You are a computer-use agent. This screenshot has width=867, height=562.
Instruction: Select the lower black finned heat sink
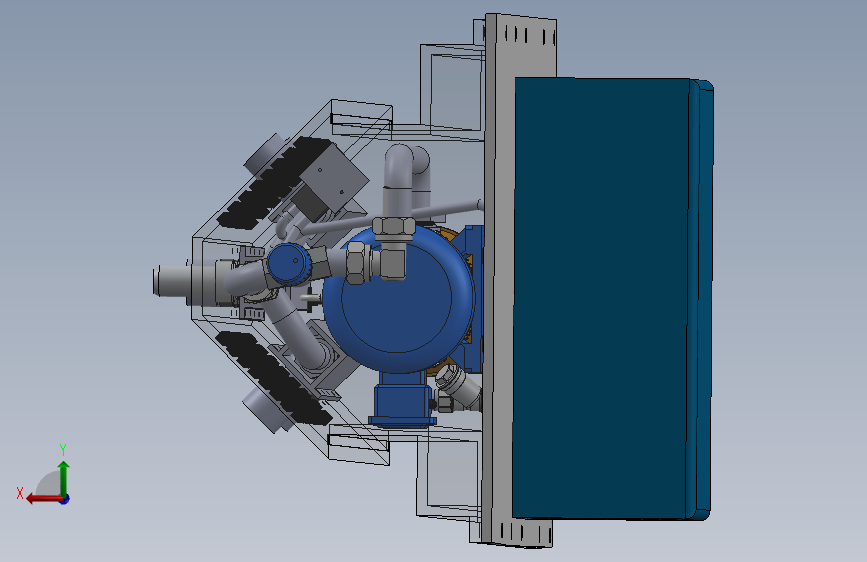click(274, 377)
